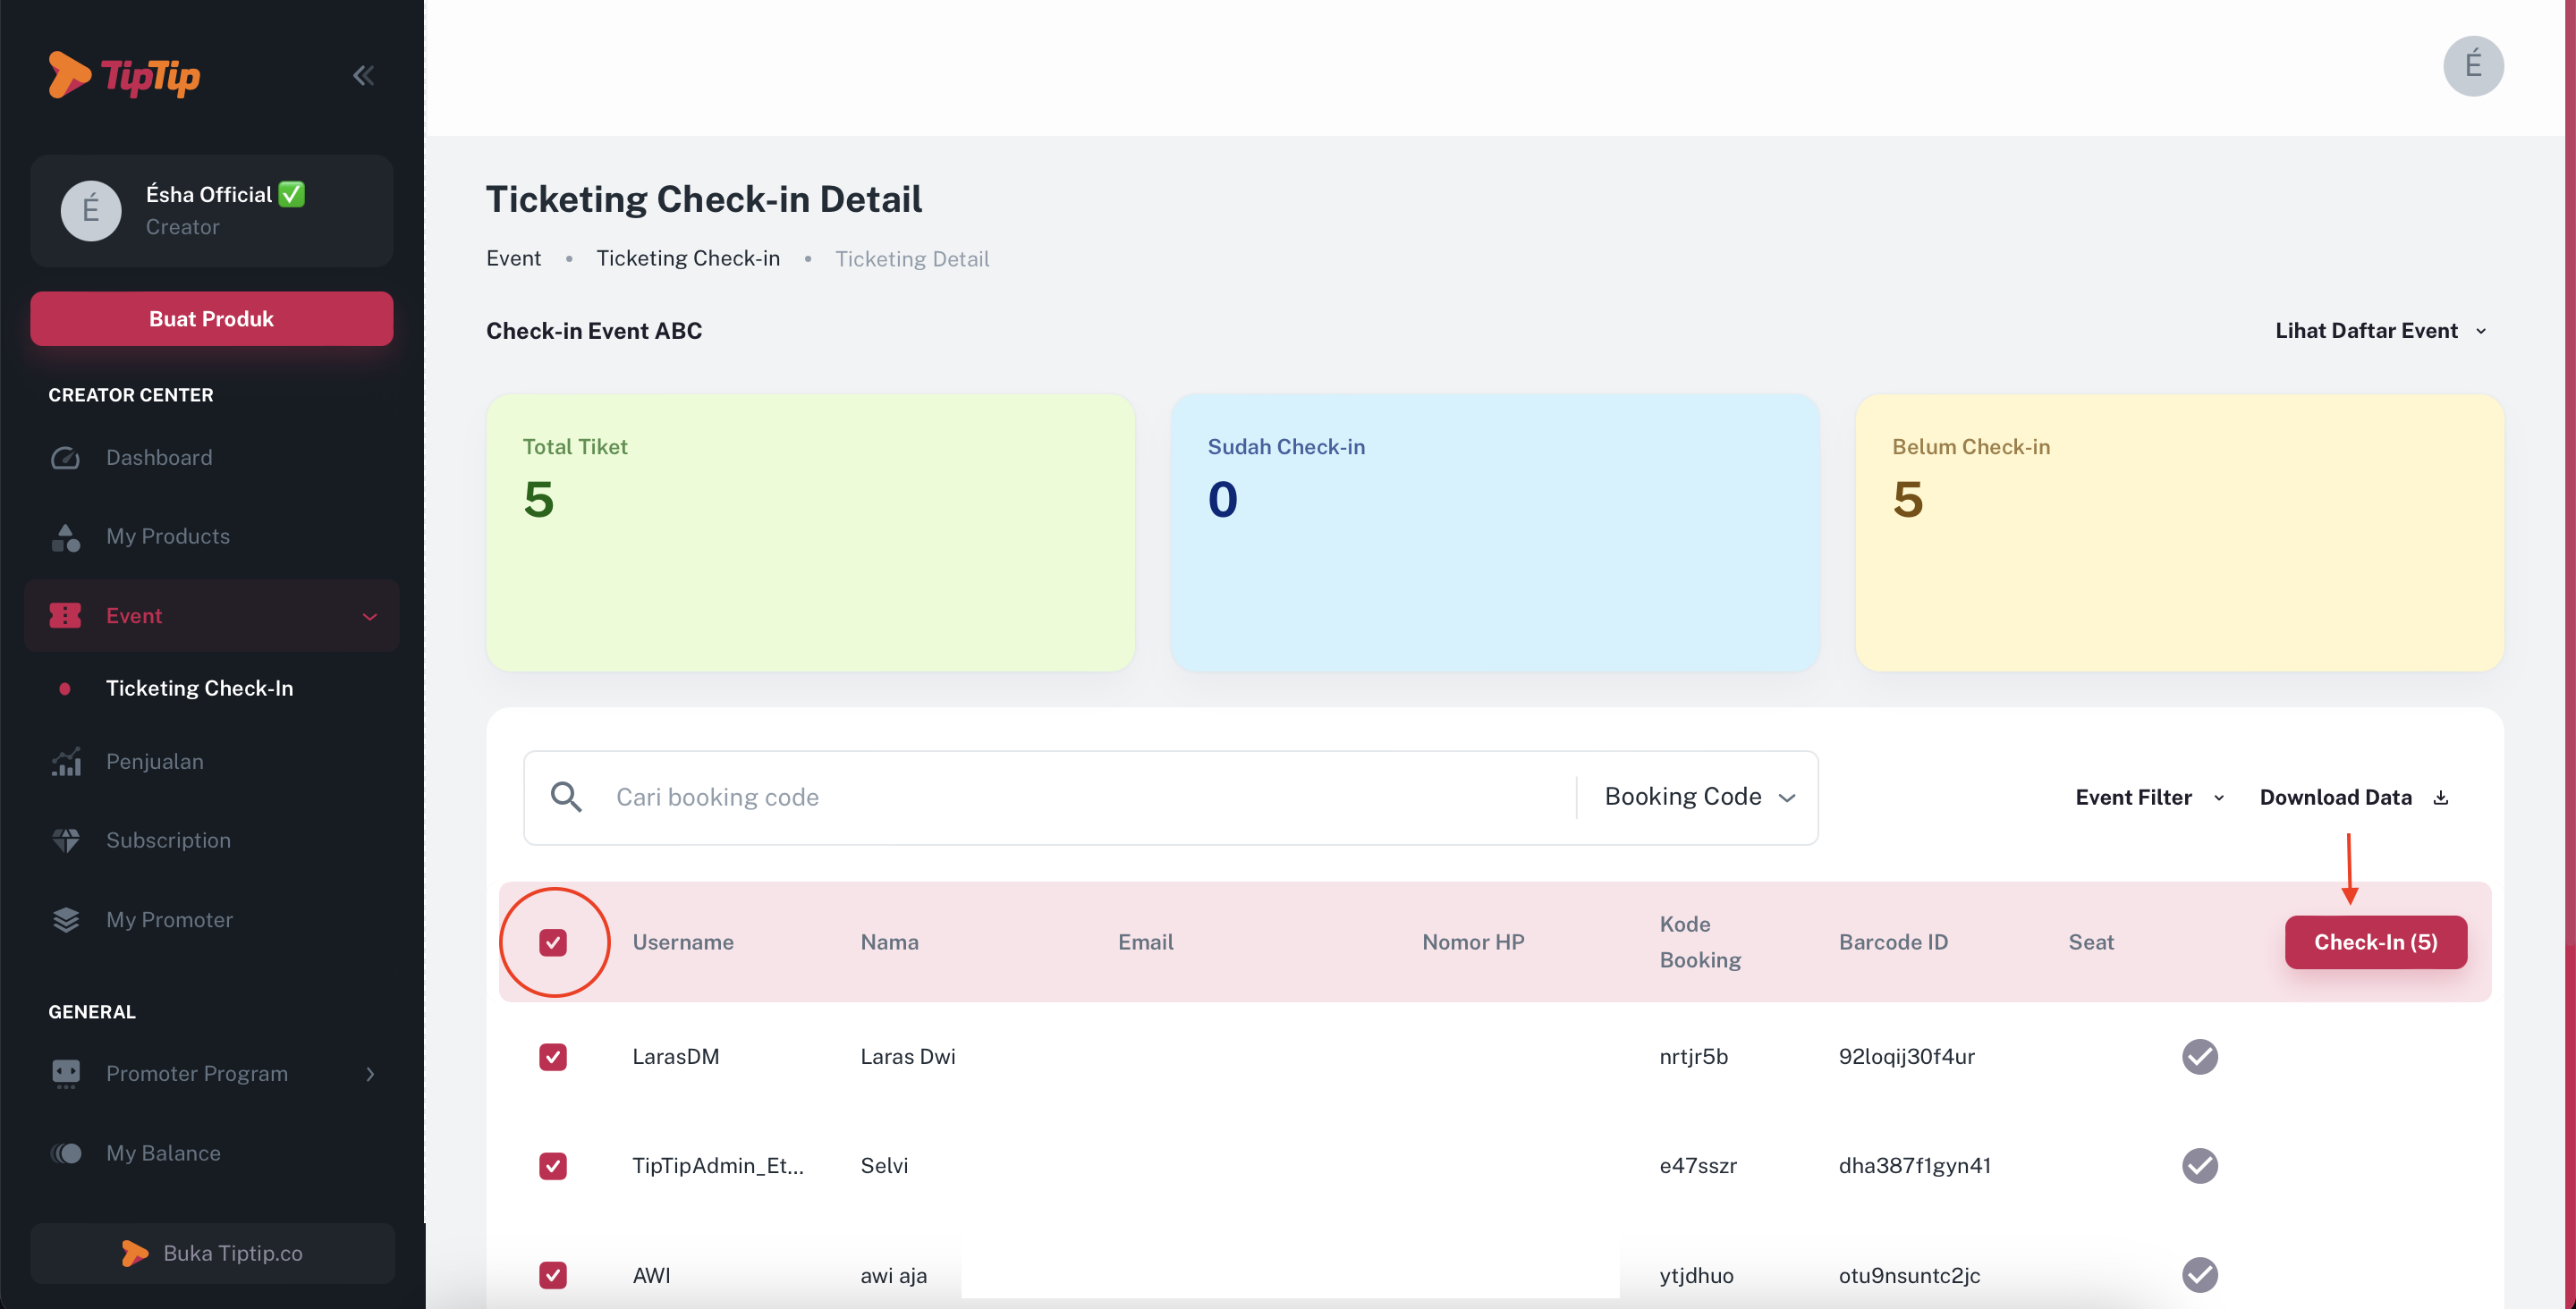This screenshot has width=2576, height=1309.
Task: Click the Download Data arrow icon
Action: point(2441,798)
